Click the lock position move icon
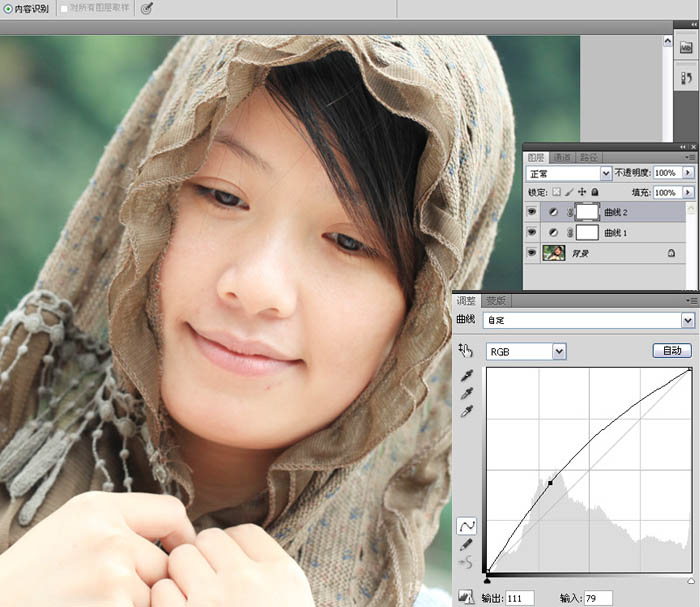Image resolution: width=700 pixels, height=607 pixels. 582,192
